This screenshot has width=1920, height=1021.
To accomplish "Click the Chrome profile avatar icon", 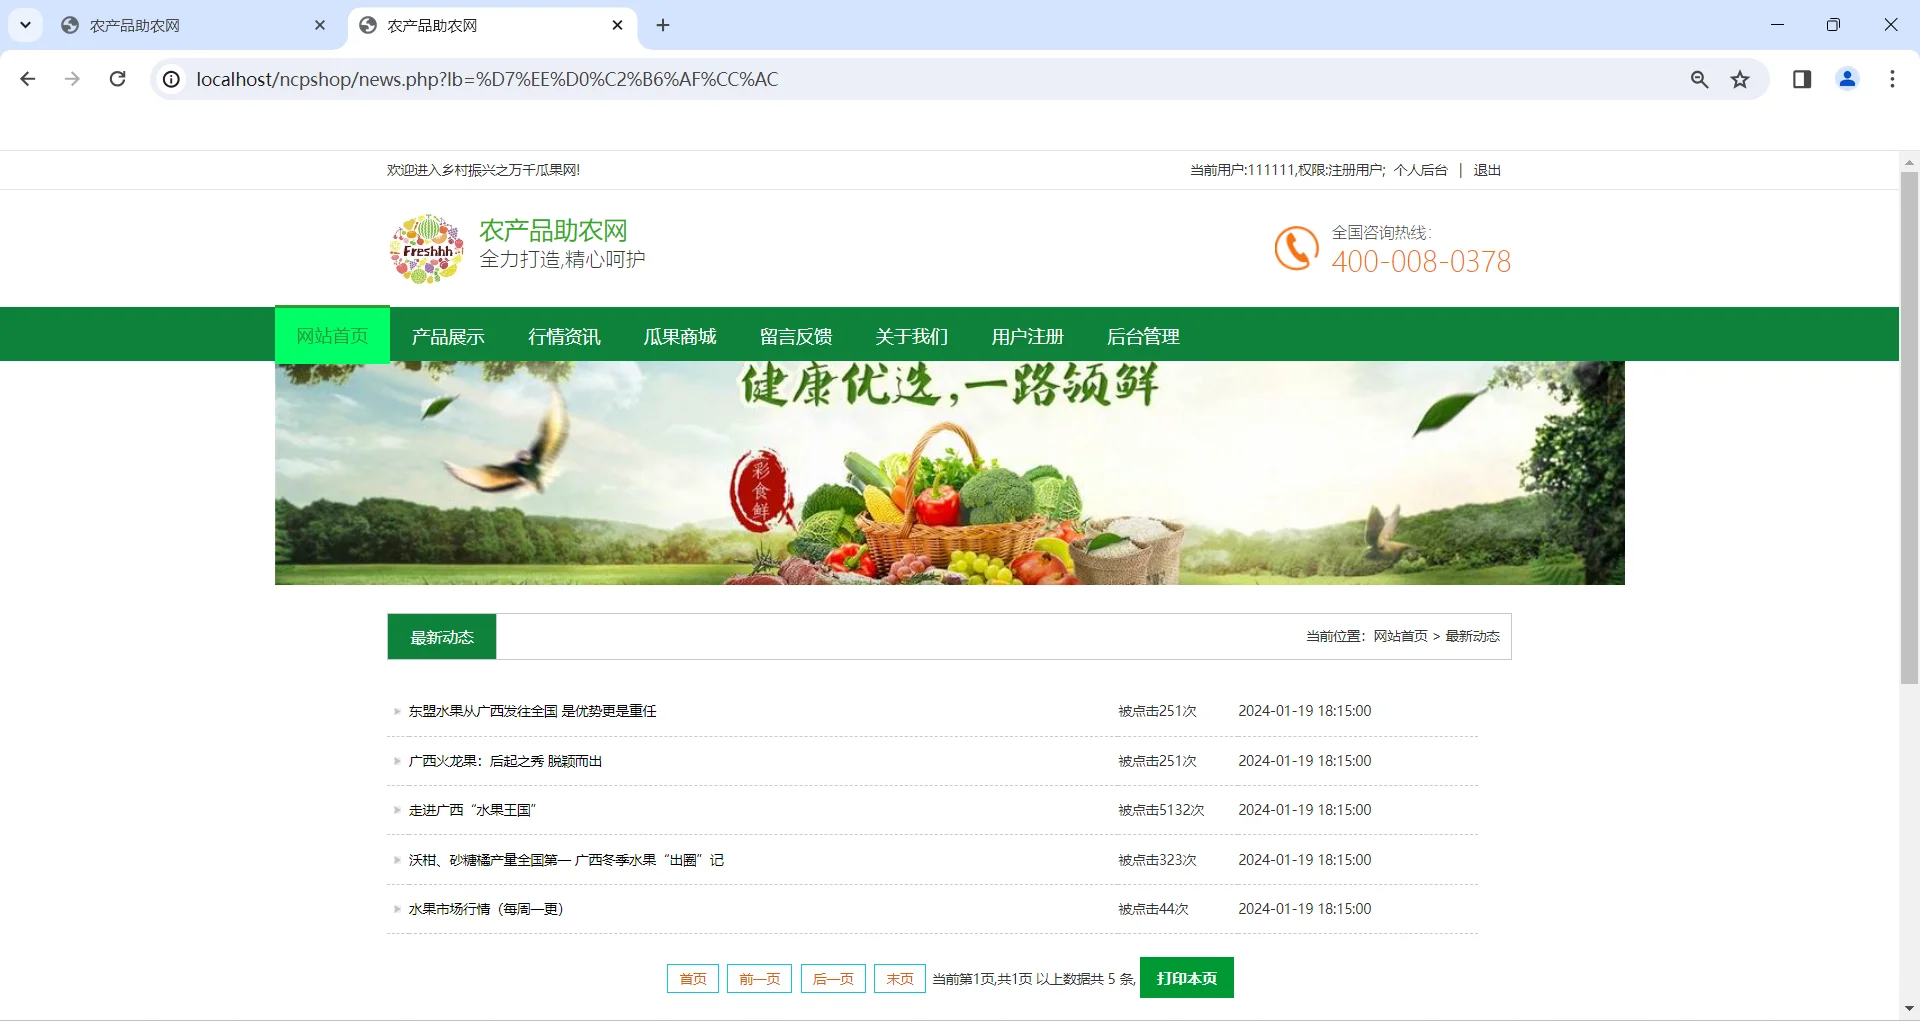I will [x=1847, y=79].
